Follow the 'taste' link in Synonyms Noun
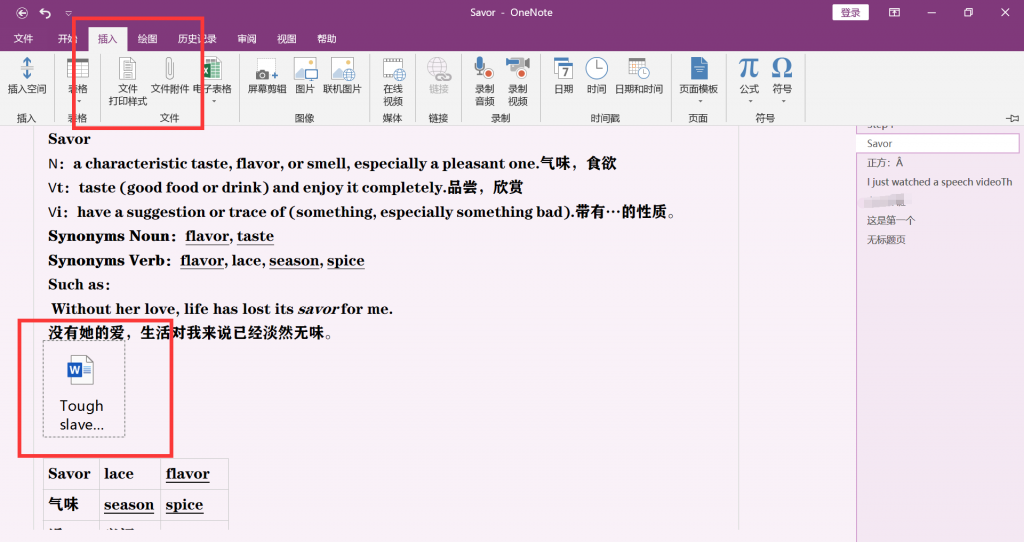Image resolution: width=1024 pixels, height=542 pixels. tap(255, 236)
